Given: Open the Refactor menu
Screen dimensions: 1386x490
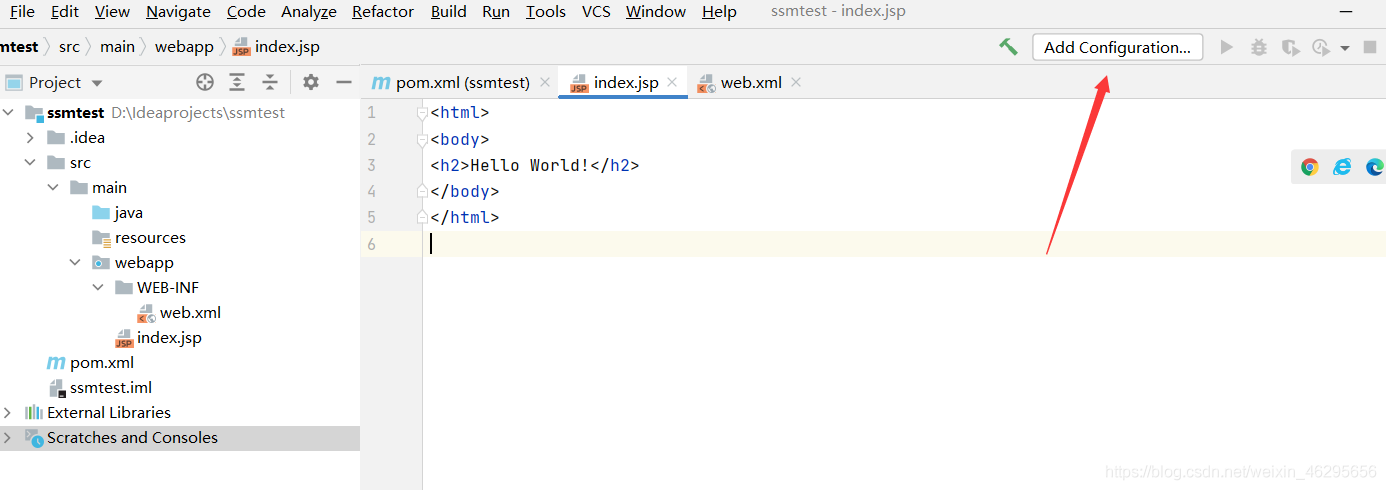Looking at the screenshot, I should click(x=382, y=12).
